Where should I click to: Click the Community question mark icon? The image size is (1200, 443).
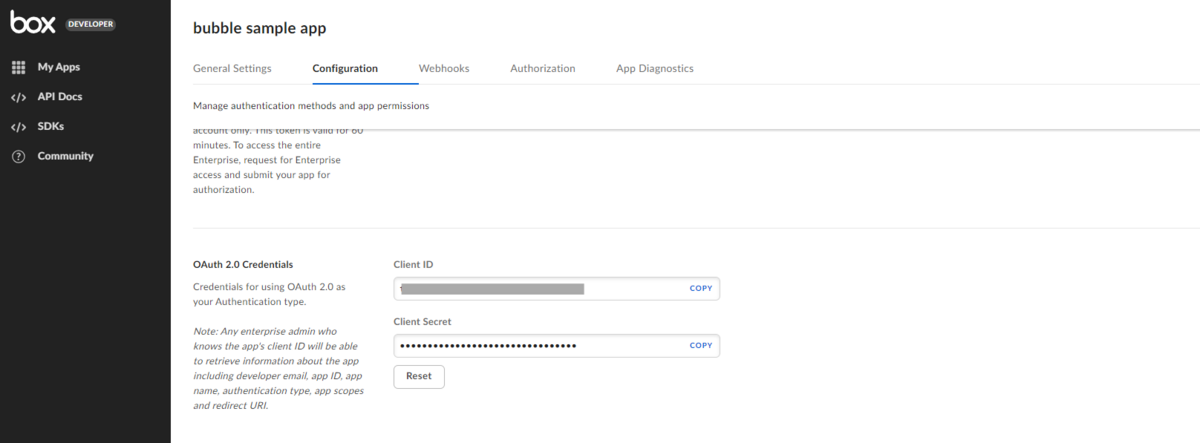pyautogui.click(x=18, y=156)
